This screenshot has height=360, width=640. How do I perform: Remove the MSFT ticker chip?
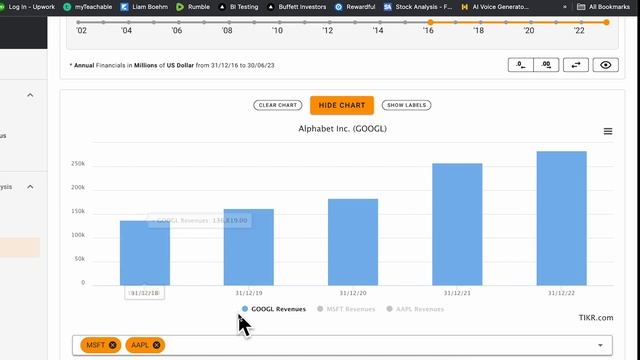click(x=113, y=345)
